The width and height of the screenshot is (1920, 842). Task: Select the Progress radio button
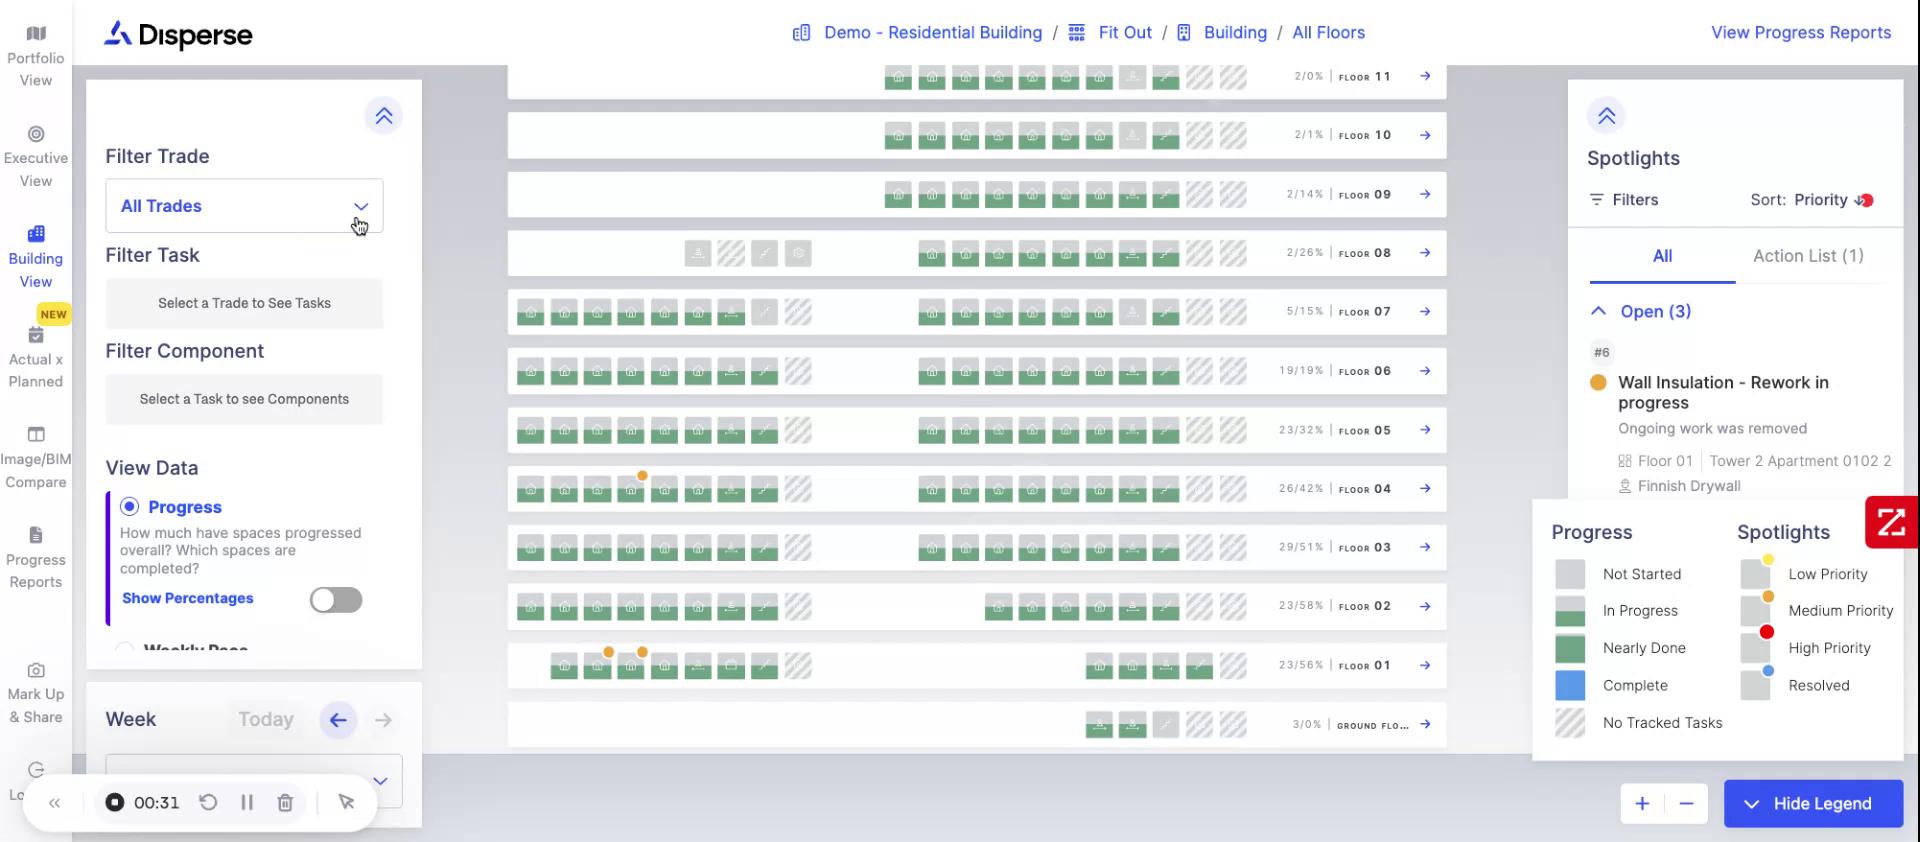[x=130, y=507]
